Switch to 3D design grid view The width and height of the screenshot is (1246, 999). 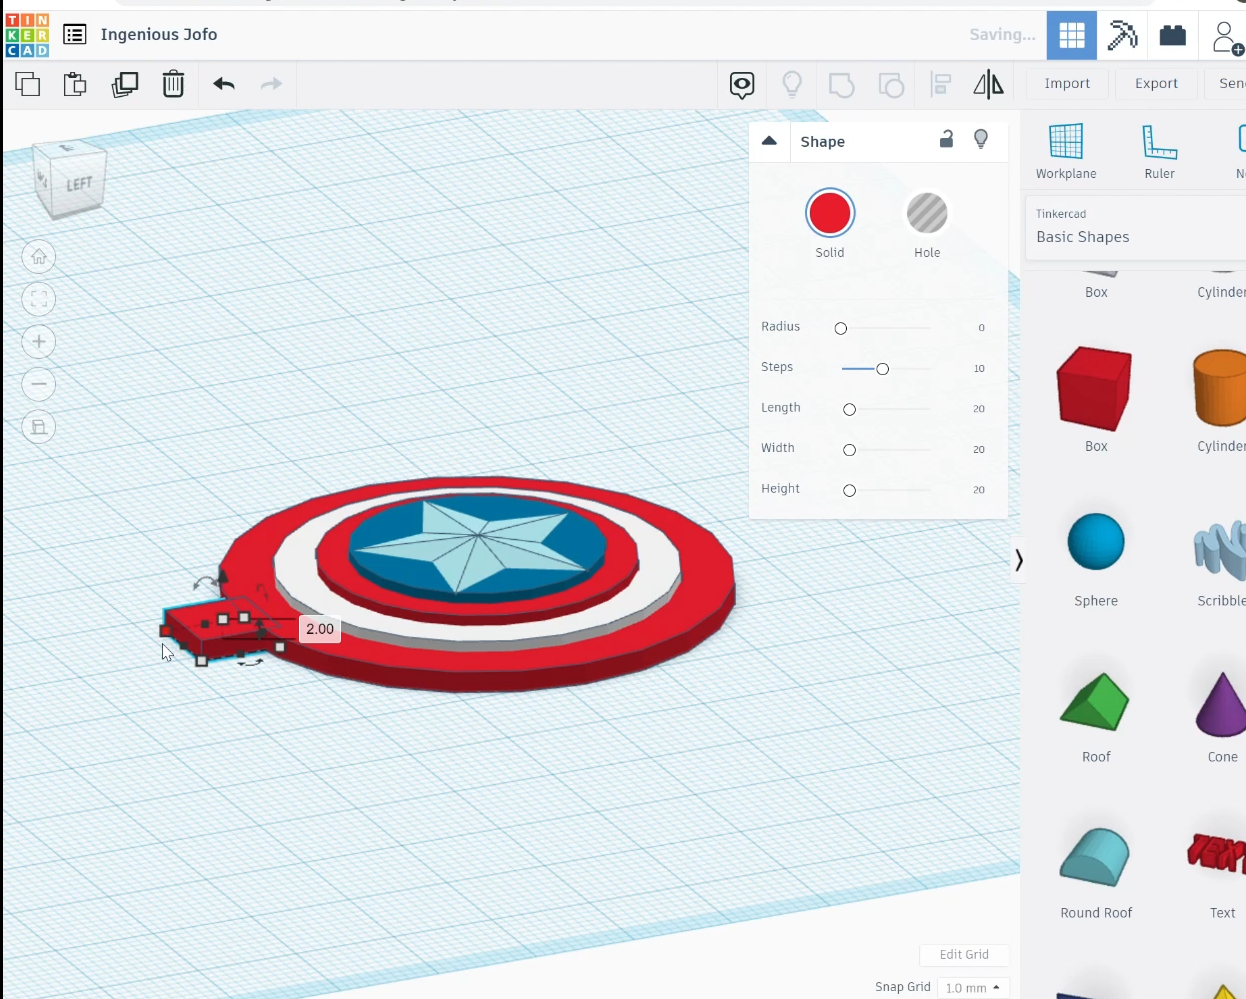click(x=1072, y=36)
